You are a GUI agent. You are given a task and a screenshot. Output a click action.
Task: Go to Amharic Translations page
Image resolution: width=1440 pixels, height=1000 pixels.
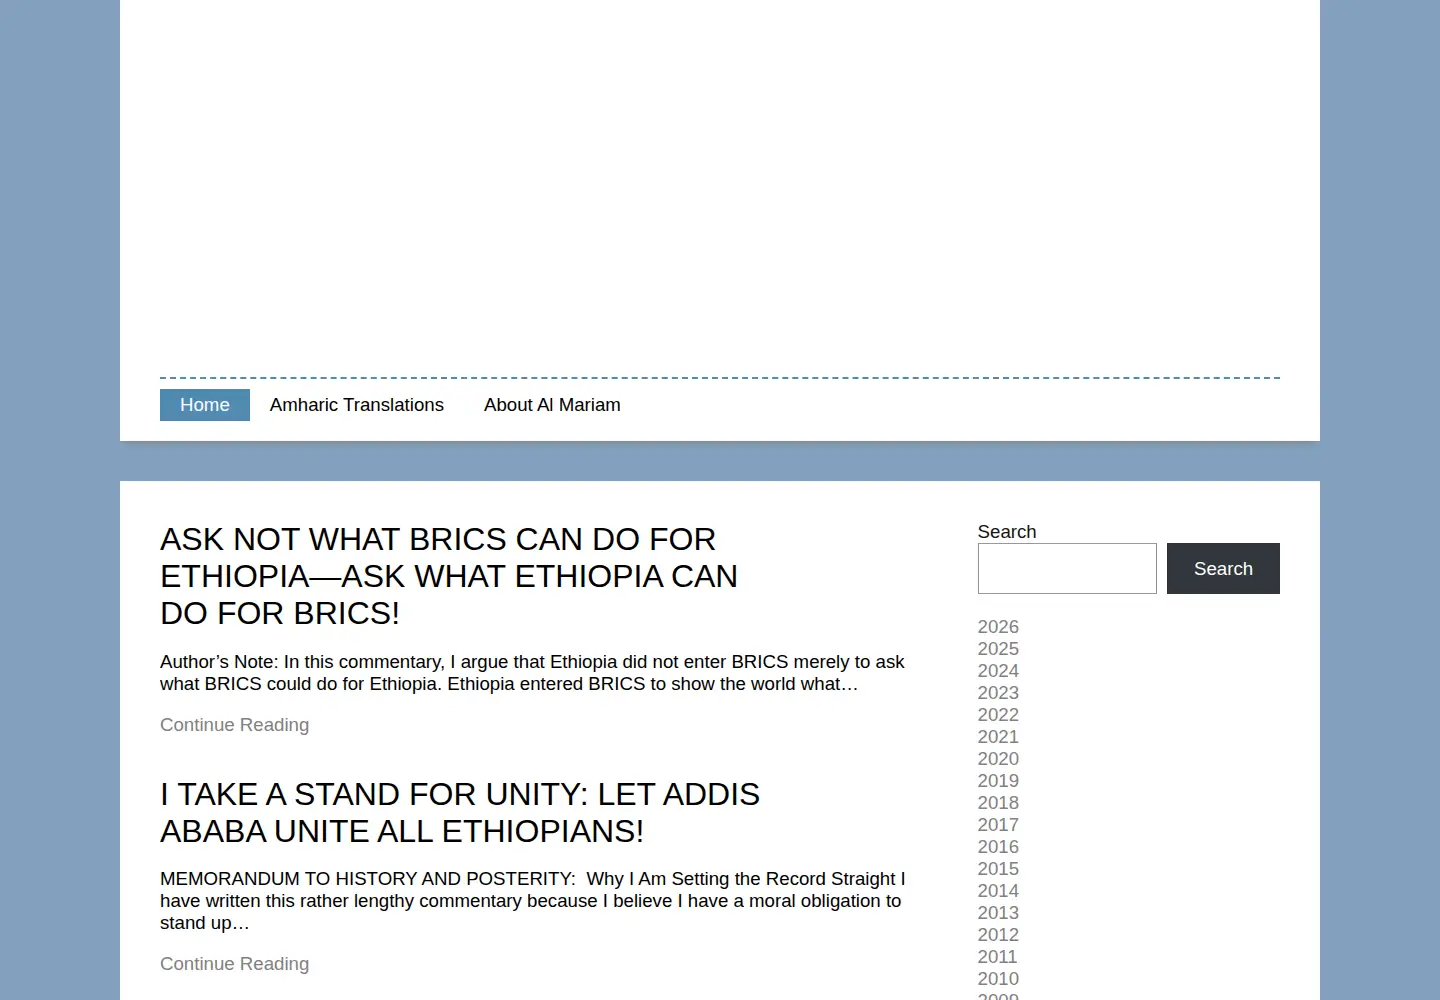(357, 405)
